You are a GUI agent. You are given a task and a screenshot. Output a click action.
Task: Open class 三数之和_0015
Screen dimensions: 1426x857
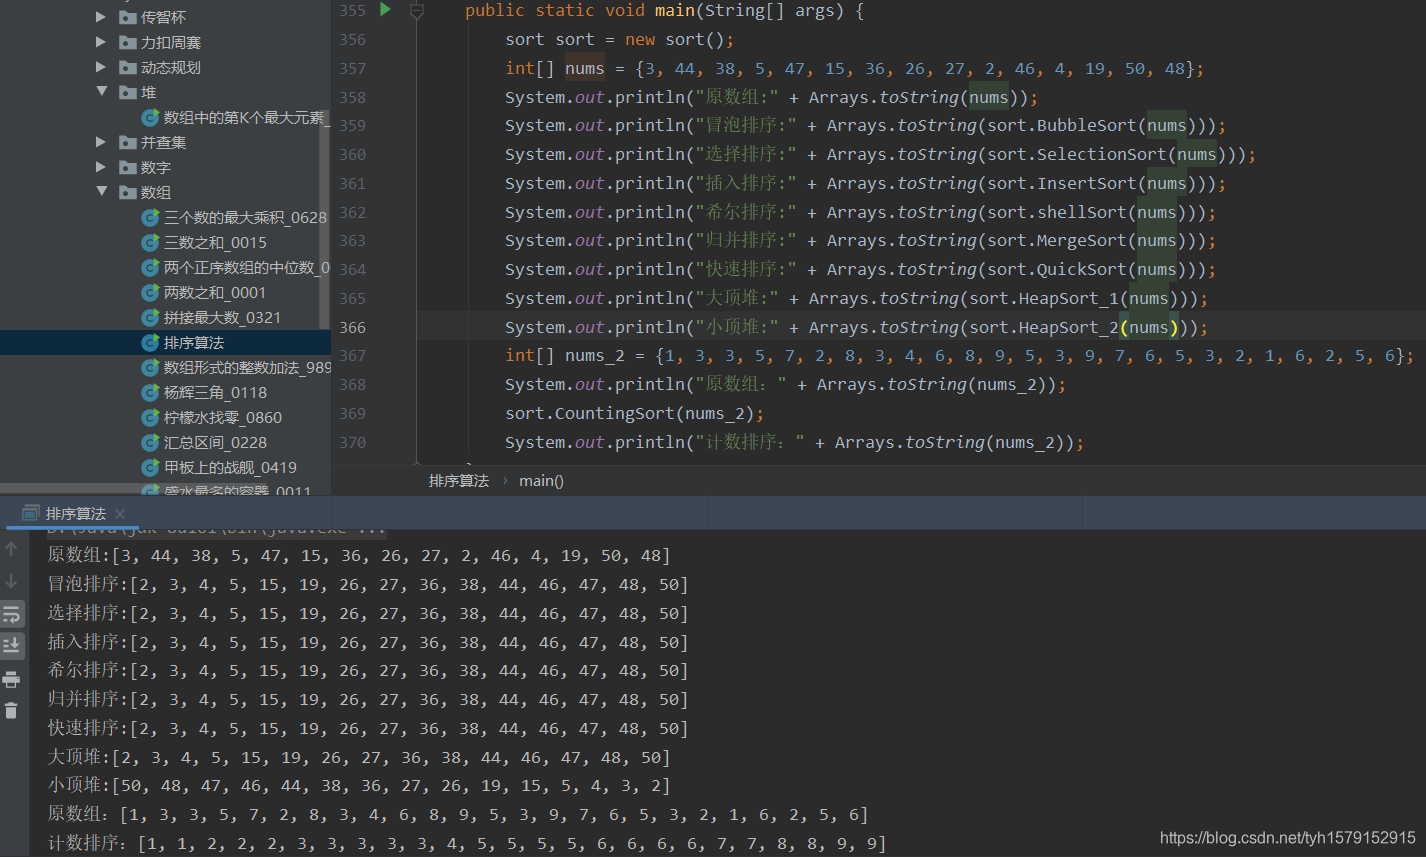215,242
